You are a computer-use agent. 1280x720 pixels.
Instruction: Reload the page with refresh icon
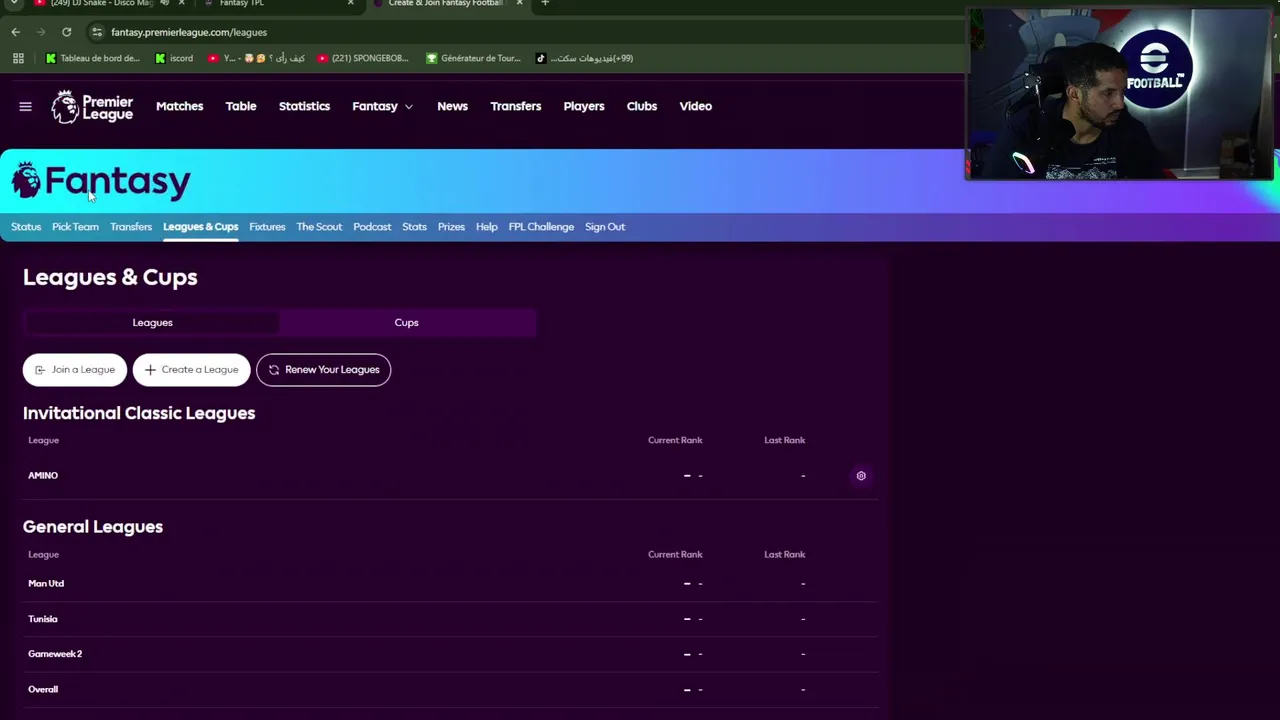(x=66, y=32)
